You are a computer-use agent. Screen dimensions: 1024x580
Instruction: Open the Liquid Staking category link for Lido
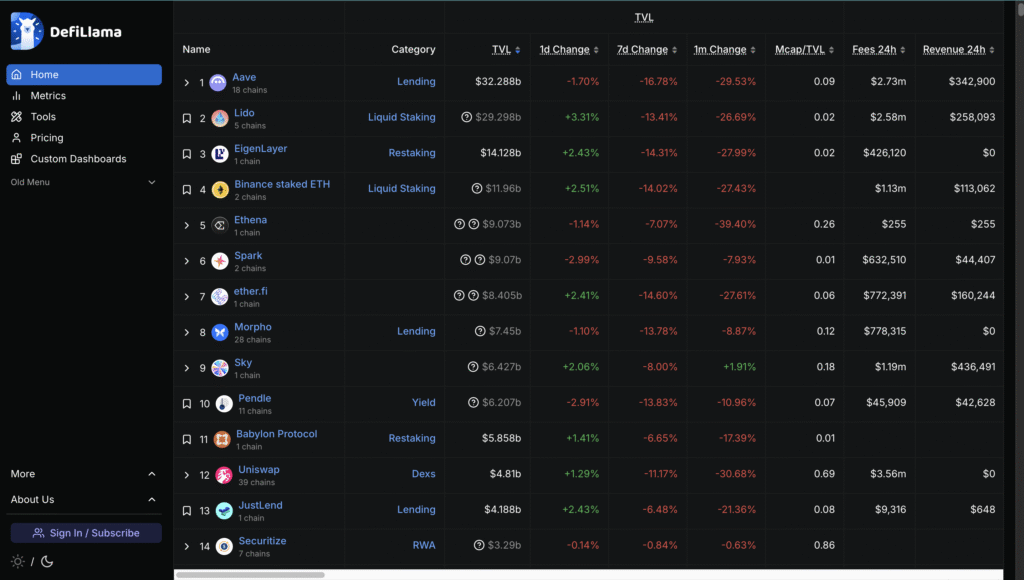point(401,118)
